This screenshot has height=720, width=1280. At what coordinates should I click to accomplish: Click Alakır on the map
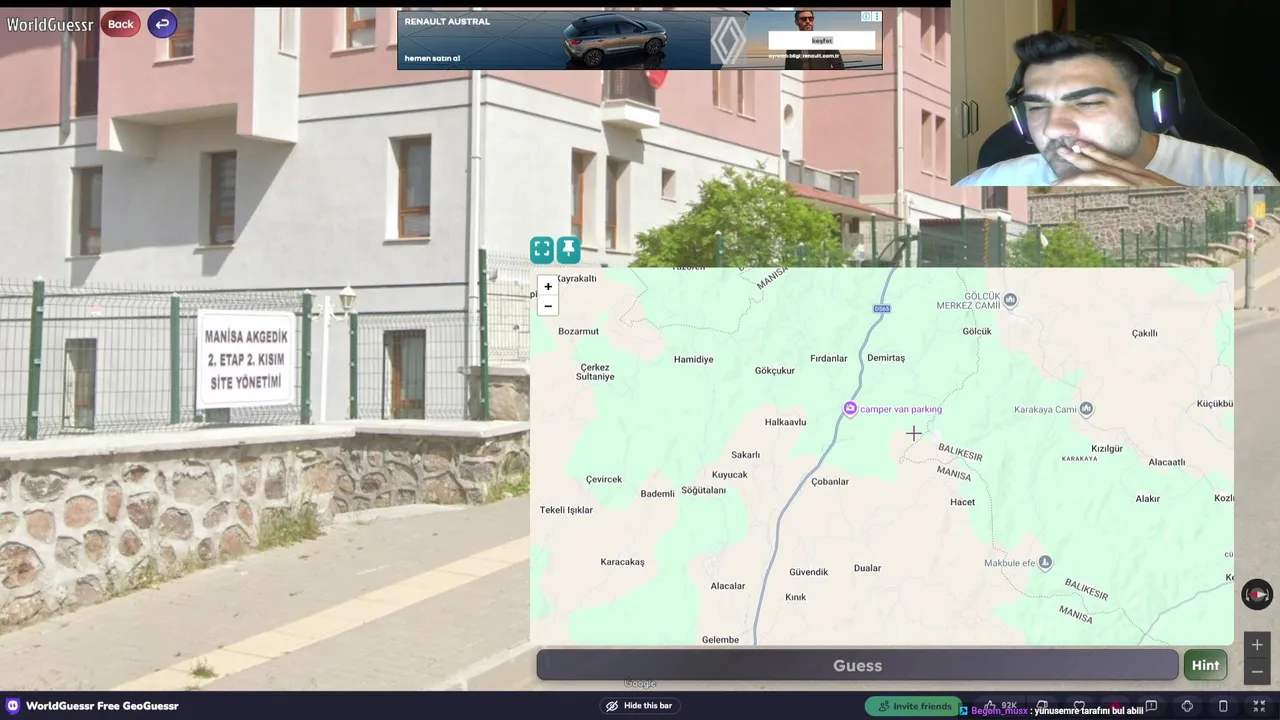1147,499
